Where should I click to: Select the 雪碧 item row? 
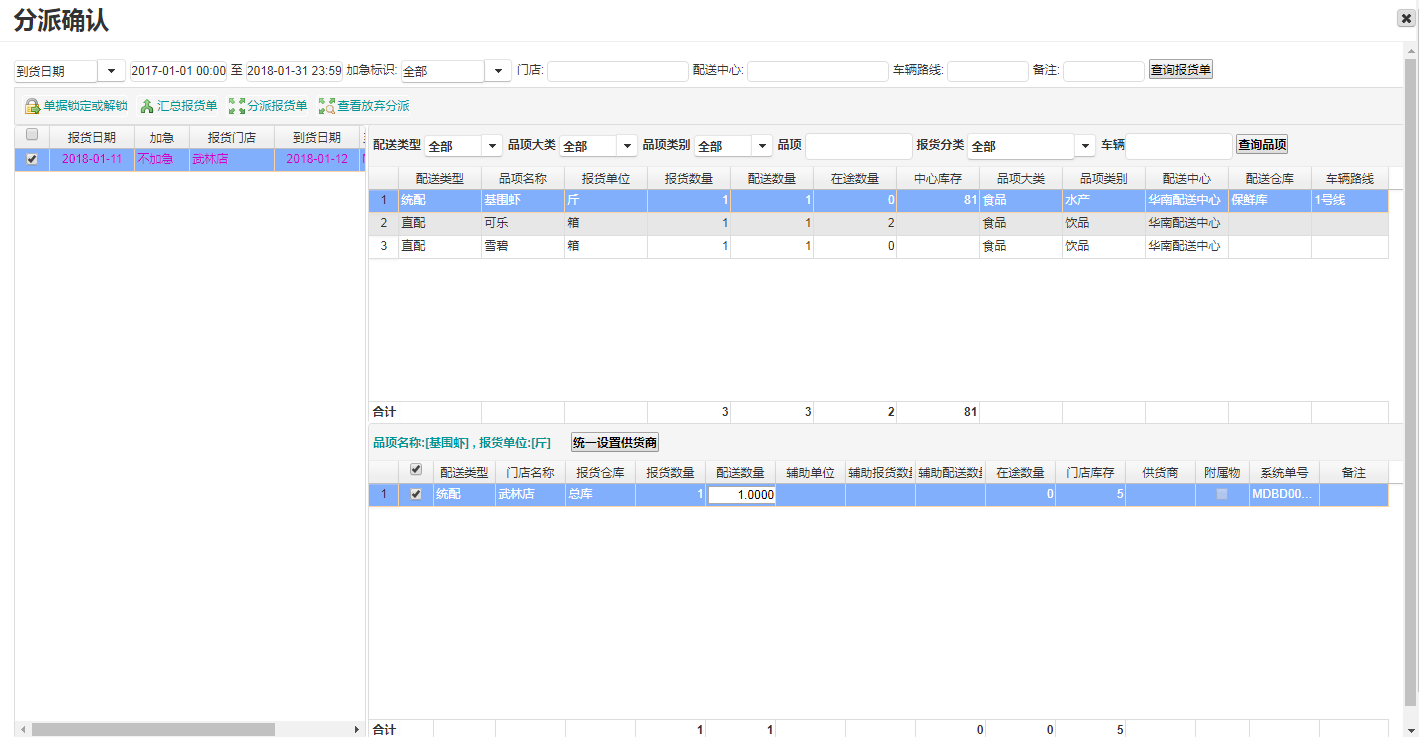878,246
